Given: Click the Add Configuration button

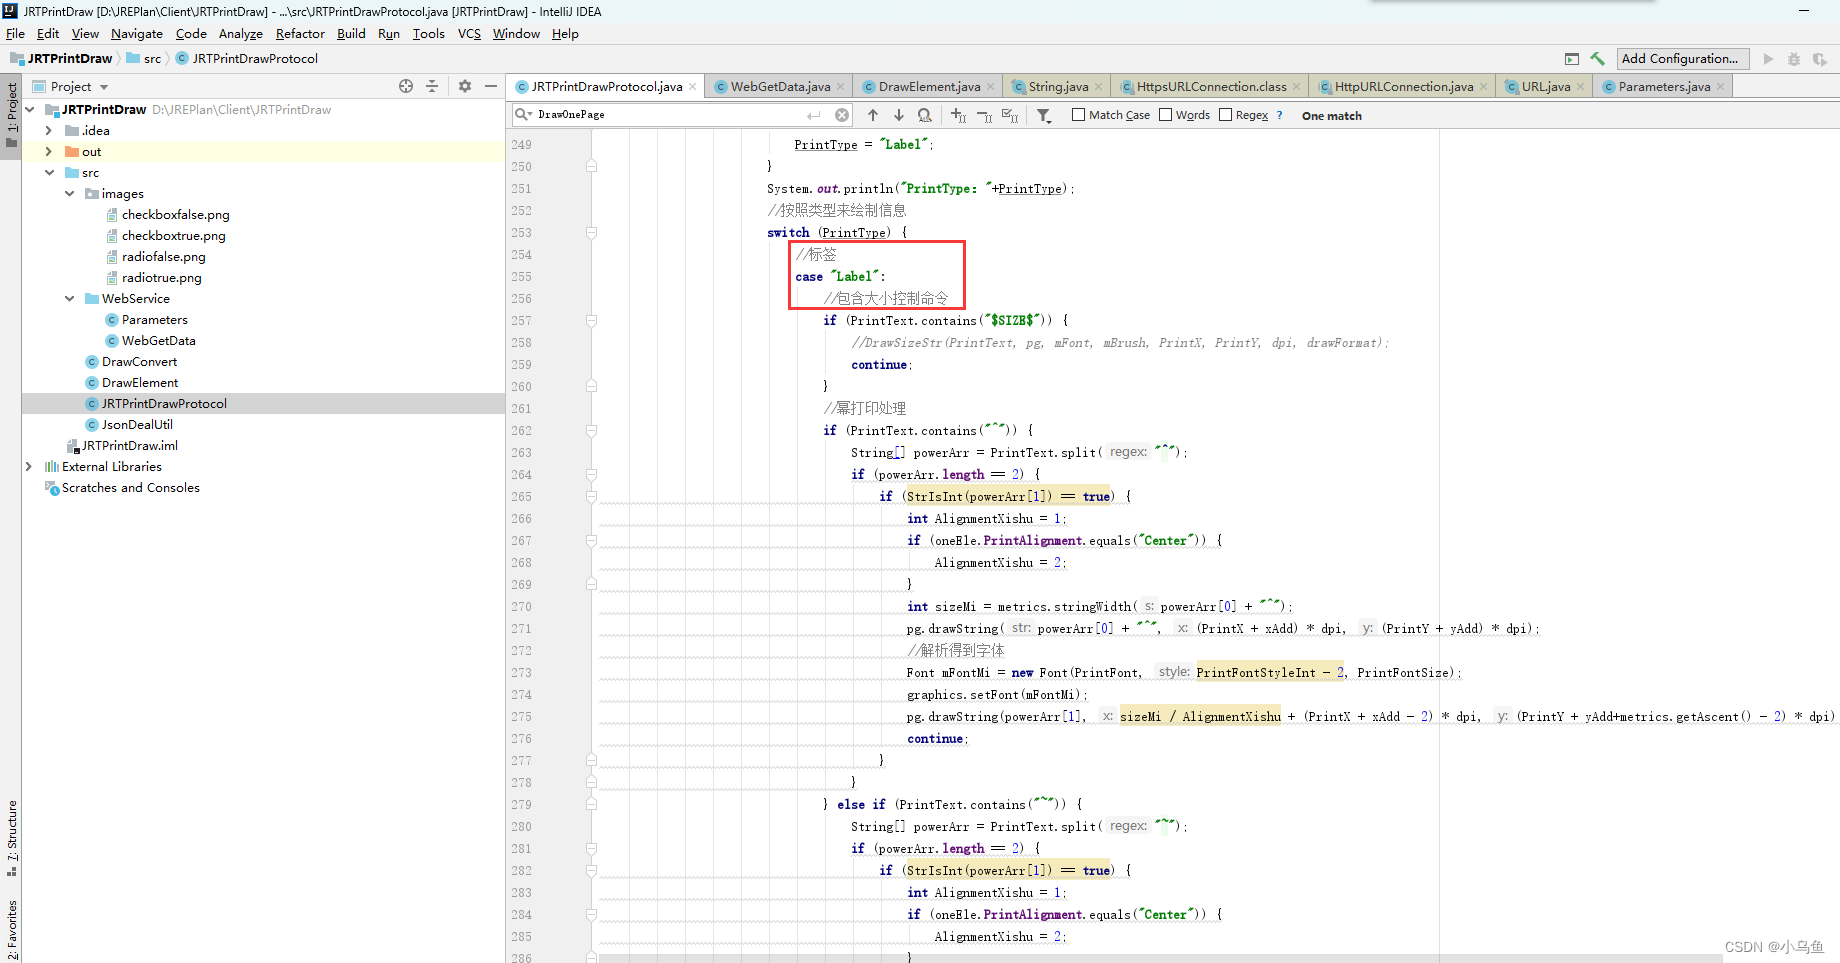Looking at the screenshot, I should 1683,59.
